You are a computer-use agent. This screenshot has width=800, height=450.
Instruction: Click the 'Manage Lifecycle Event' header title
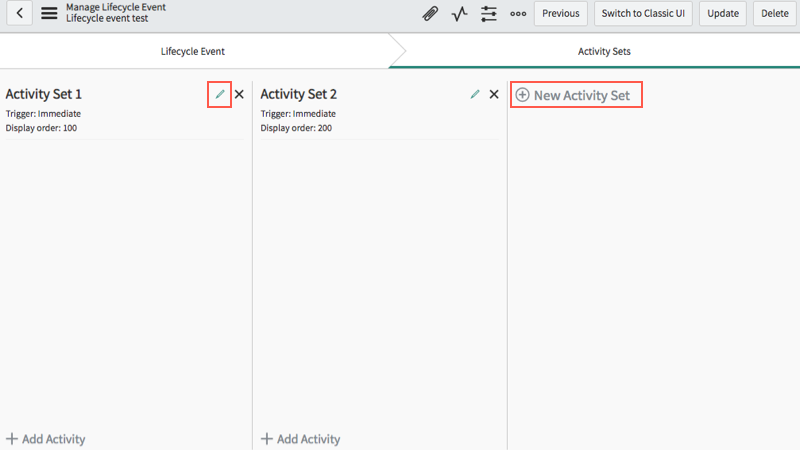click(x=116, y=7)
